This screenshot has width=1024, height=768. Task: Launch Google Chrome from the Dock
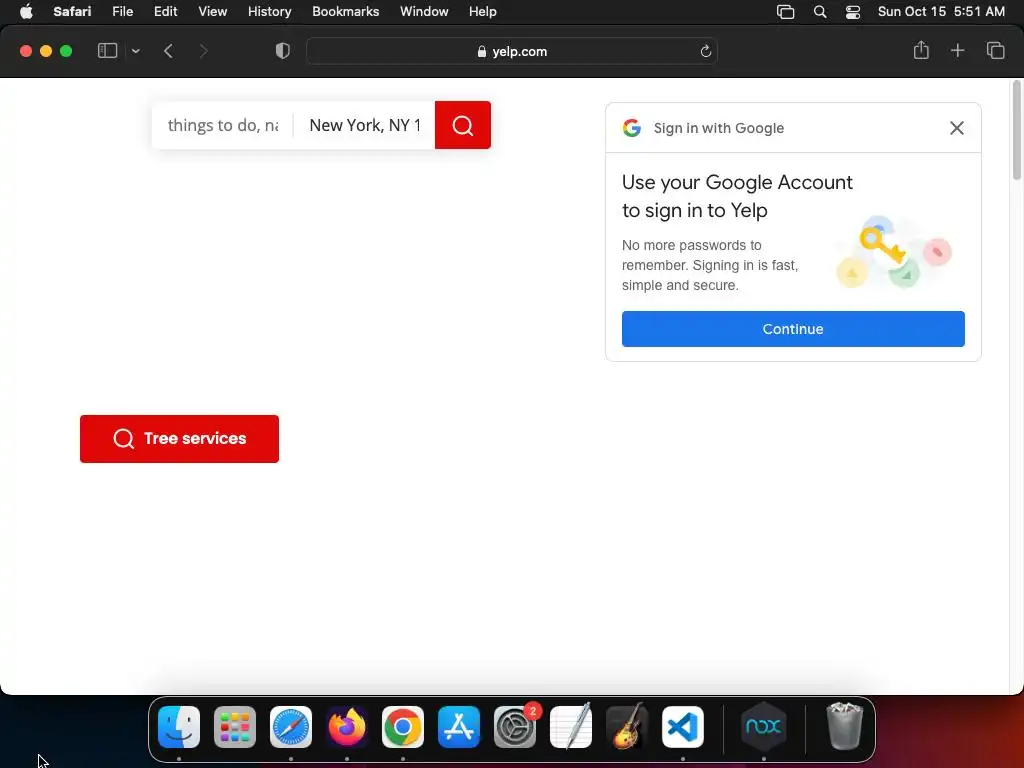pyautogui.click(x=403, y=727)
